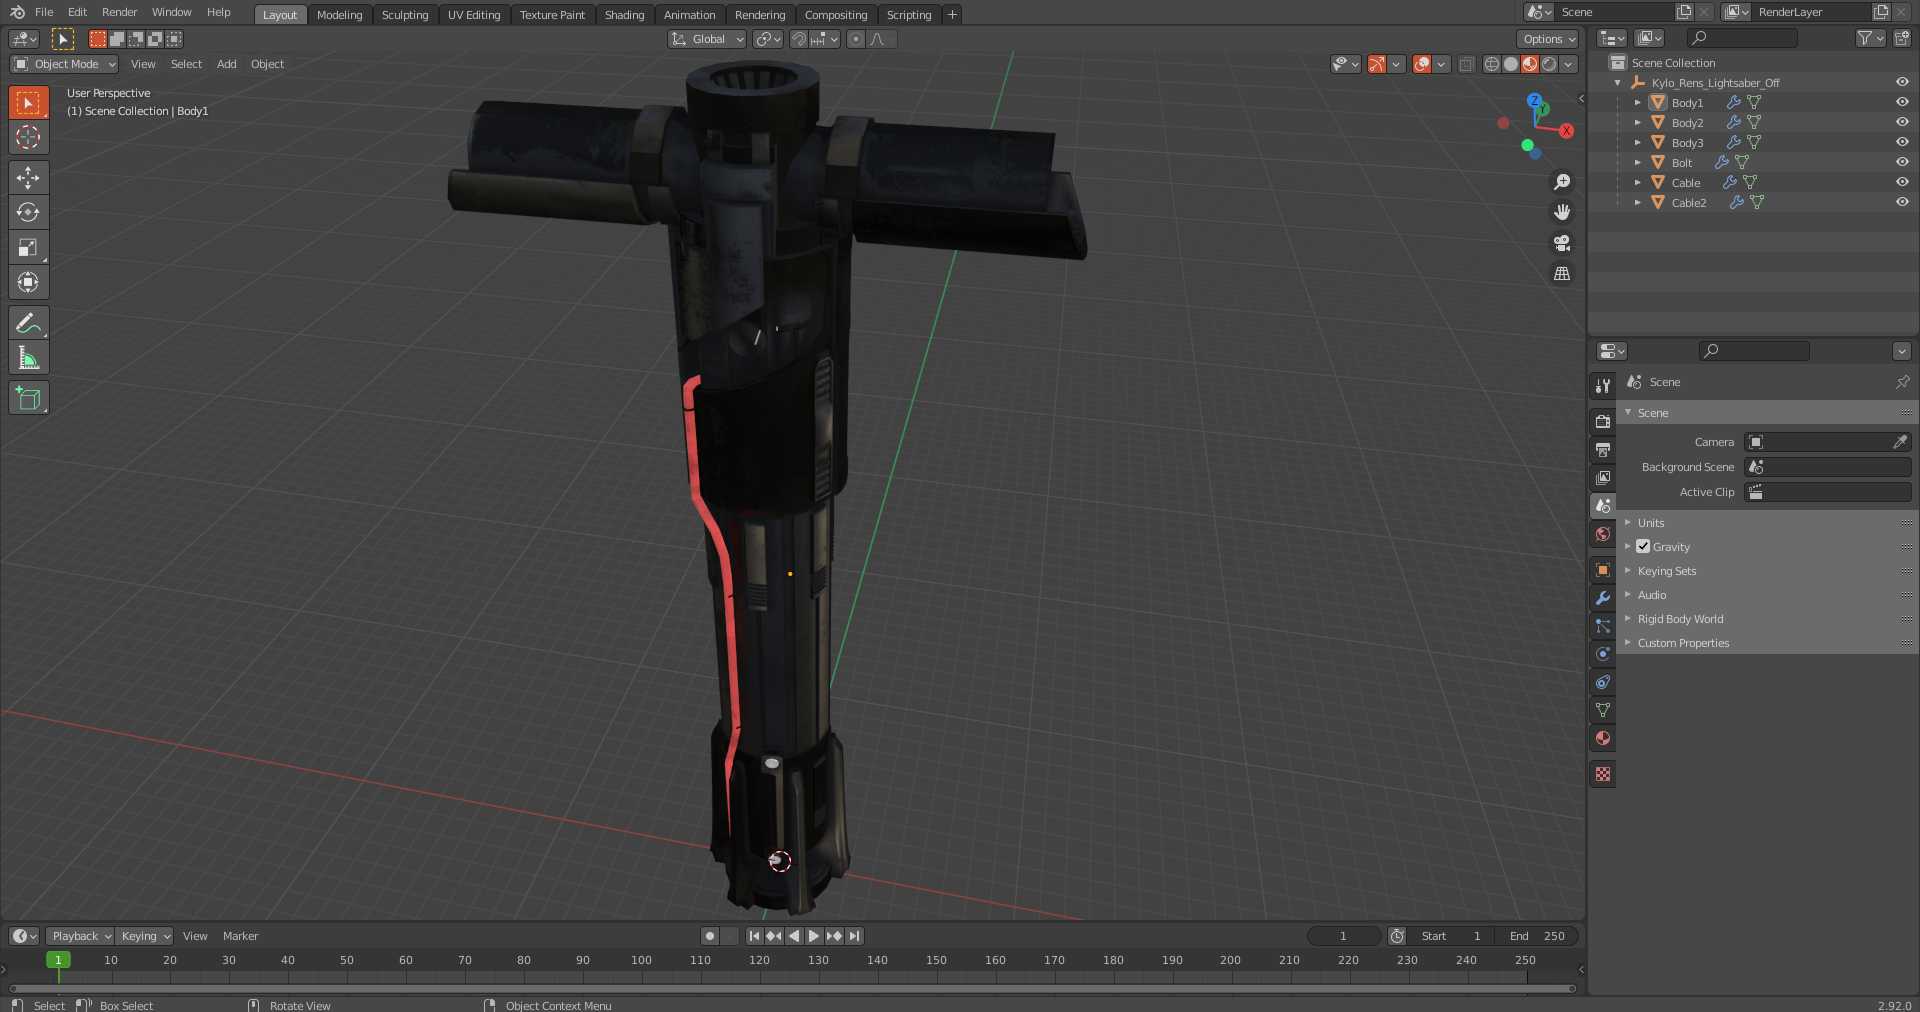Open the Object Mode dropdown

[64, 64]
